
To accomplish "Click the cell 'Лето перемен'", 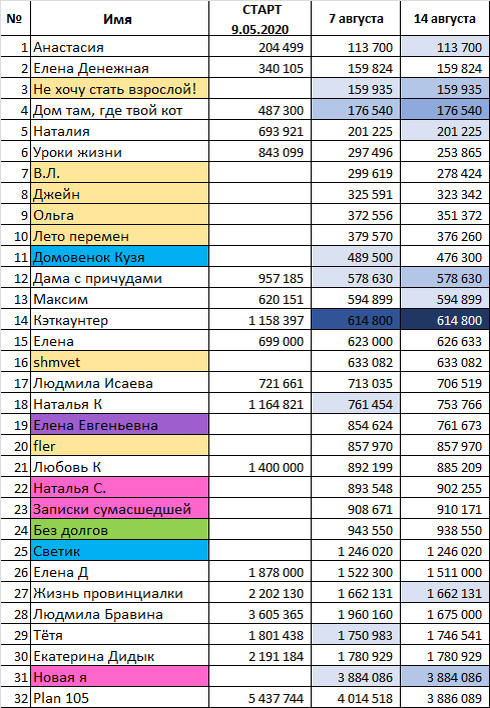I will [x=119, y=236].
